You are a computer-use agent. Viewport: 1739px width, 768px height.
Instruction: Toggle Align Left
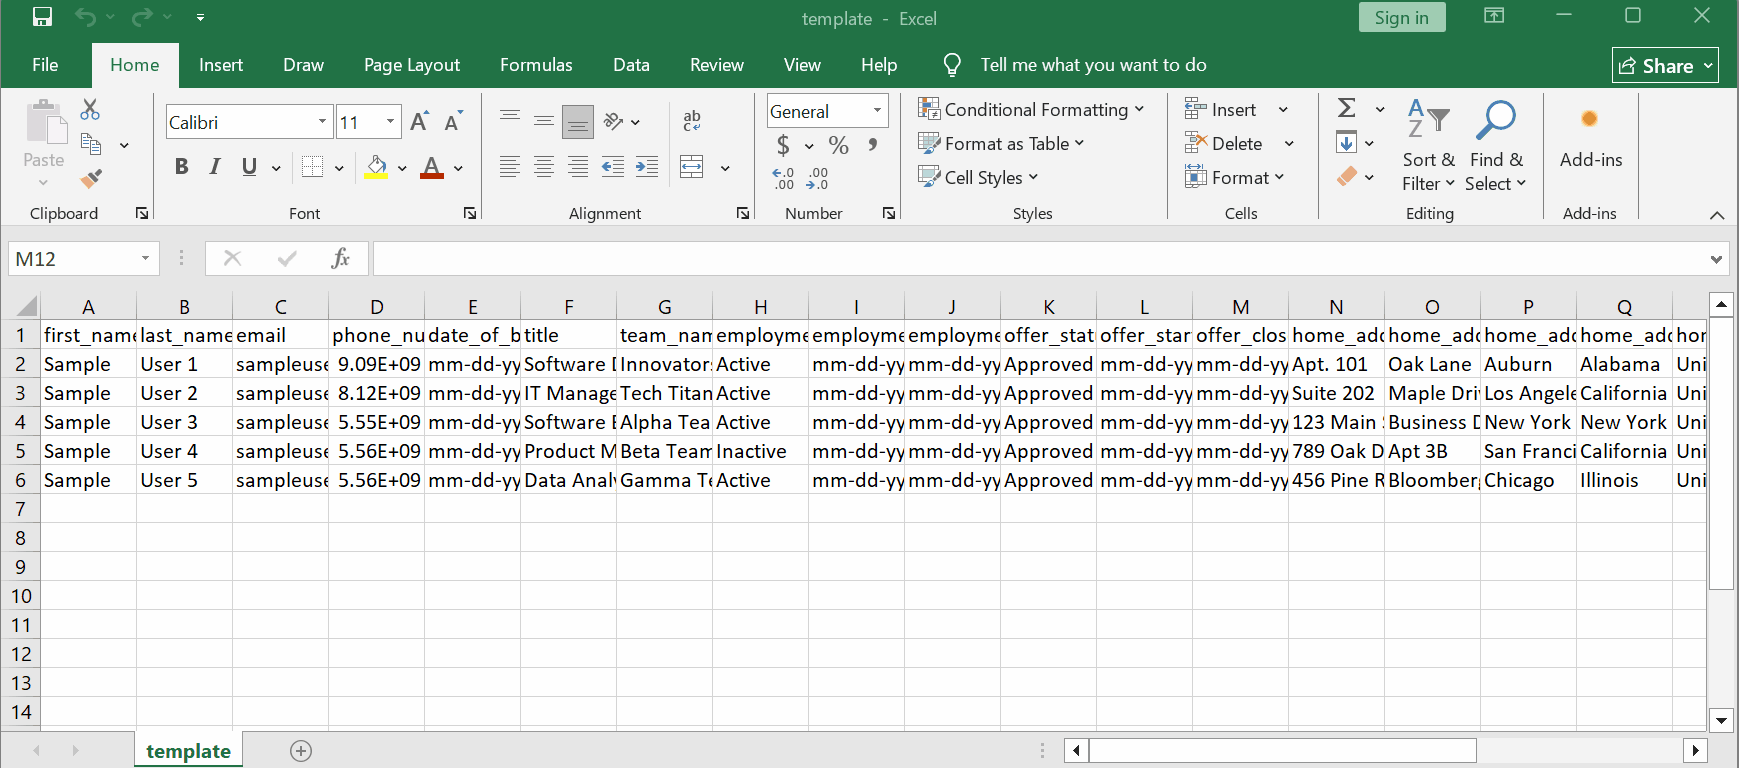point(510,167)
